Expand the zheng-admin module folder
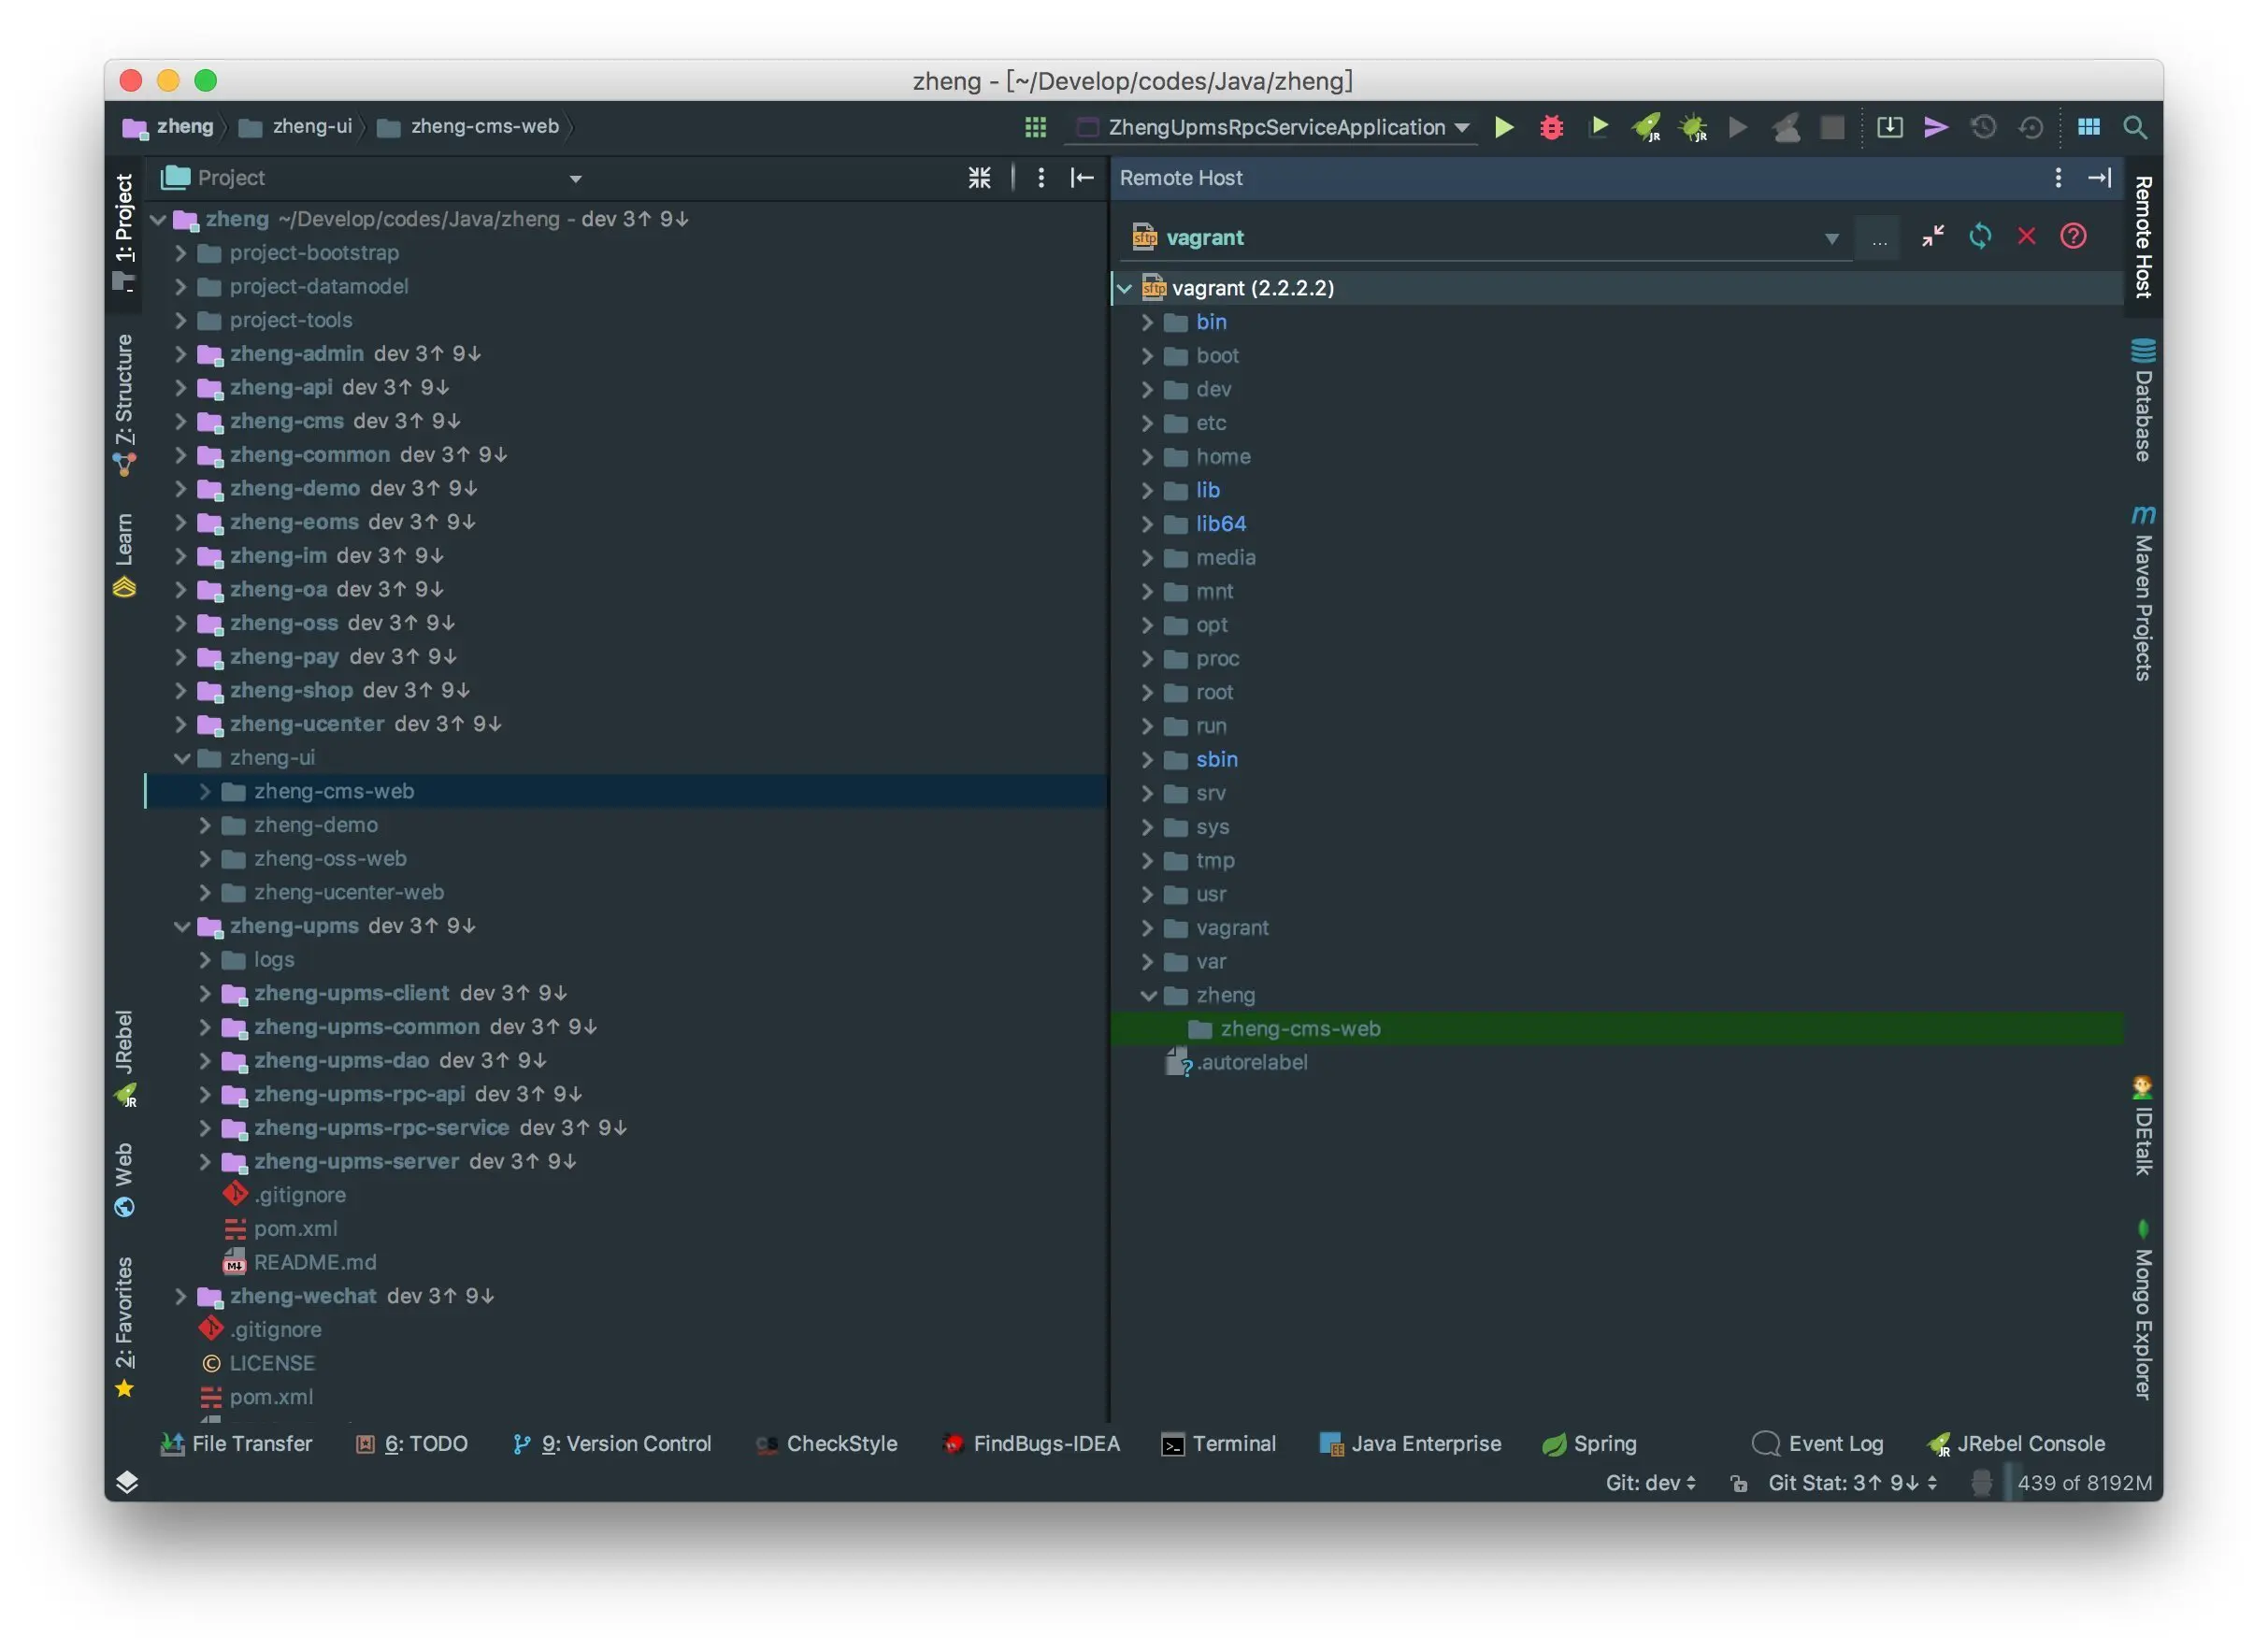 pyautogui.click(x=181, y=353)
